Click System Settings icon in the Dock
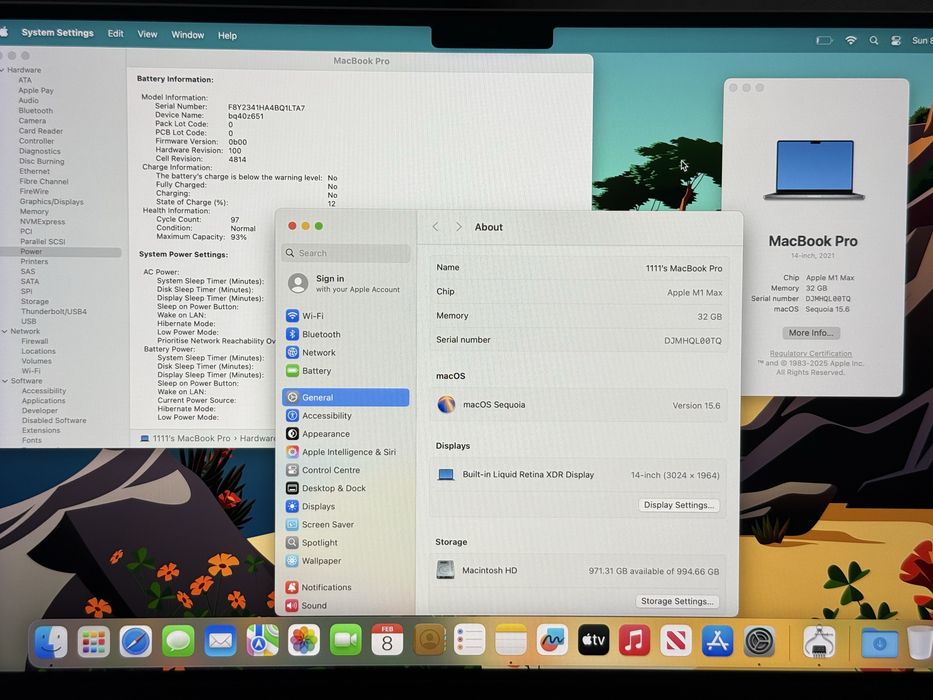 click(x=759, y=642)
